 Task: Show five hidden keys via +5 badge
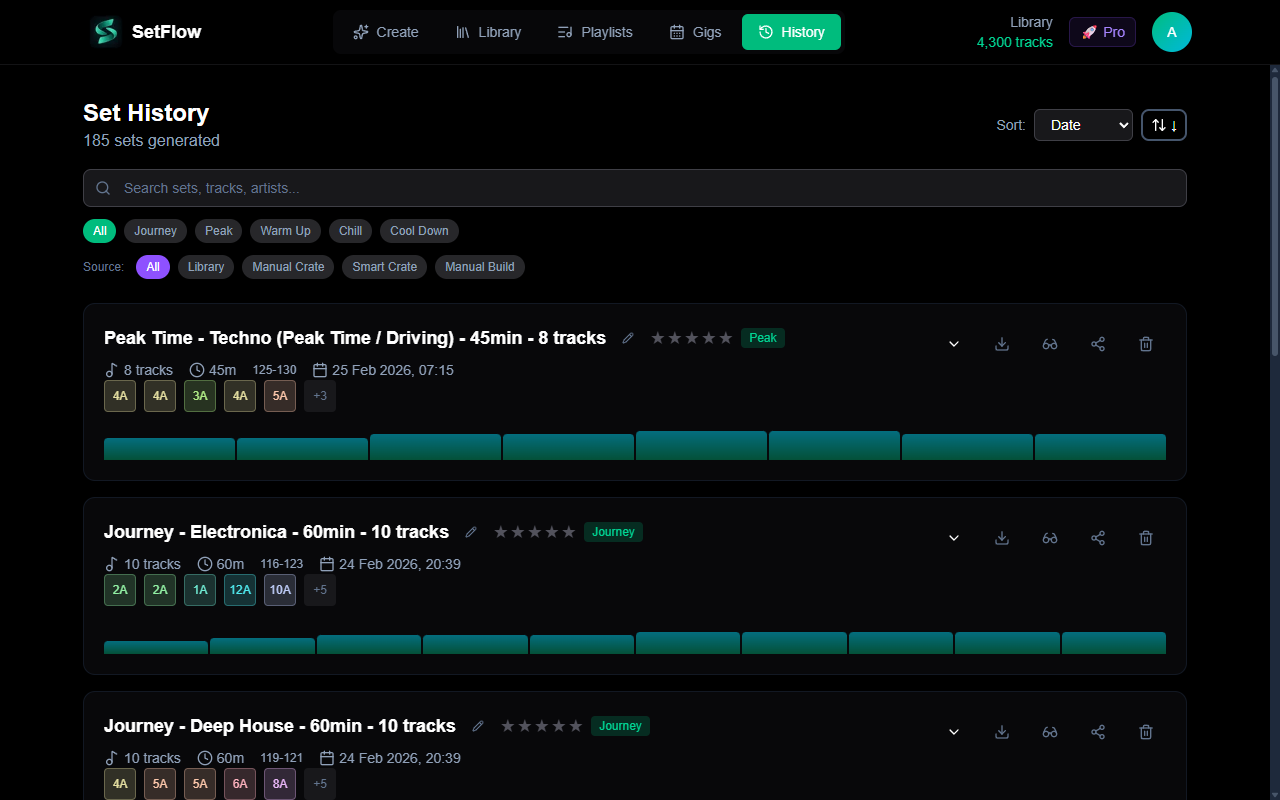[x=319, y=590]
